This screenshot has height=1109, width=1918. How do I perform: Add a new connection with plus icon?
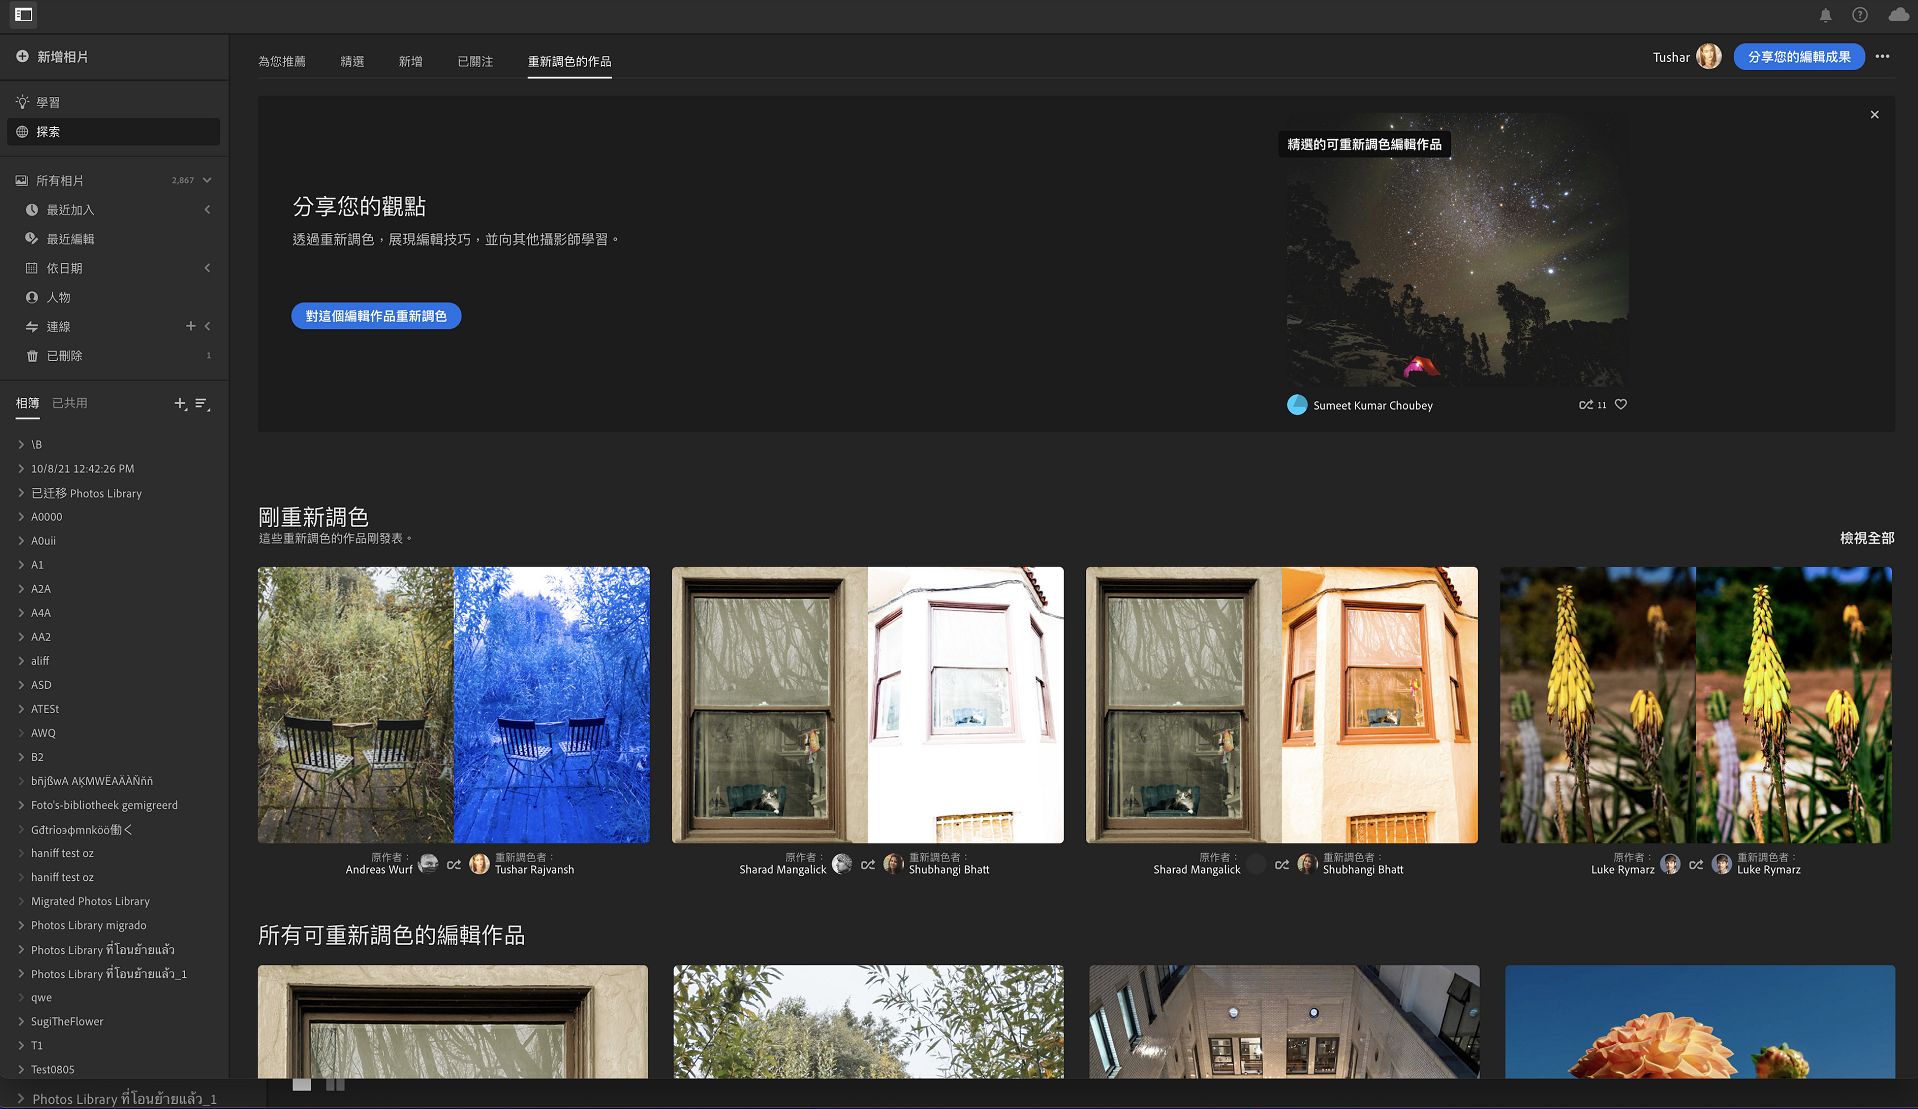coord(190,326)
